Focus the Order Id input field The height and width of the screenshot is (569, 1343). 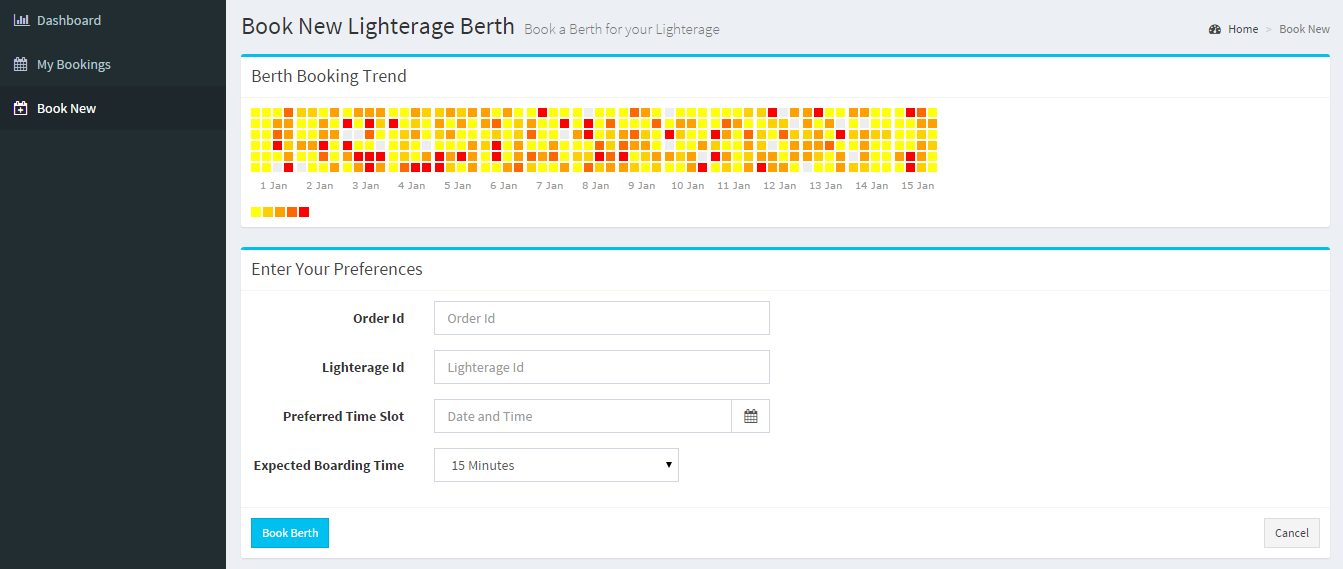click(602, 318)
